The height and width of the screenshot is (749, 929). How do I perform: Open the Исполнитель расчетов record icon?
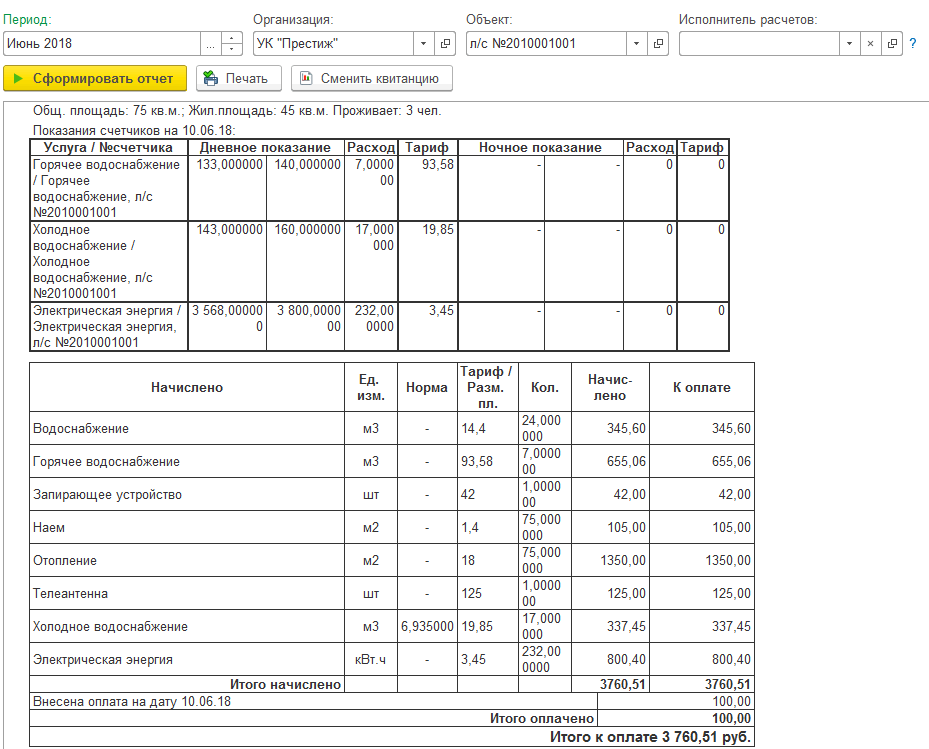coord(892,44)
